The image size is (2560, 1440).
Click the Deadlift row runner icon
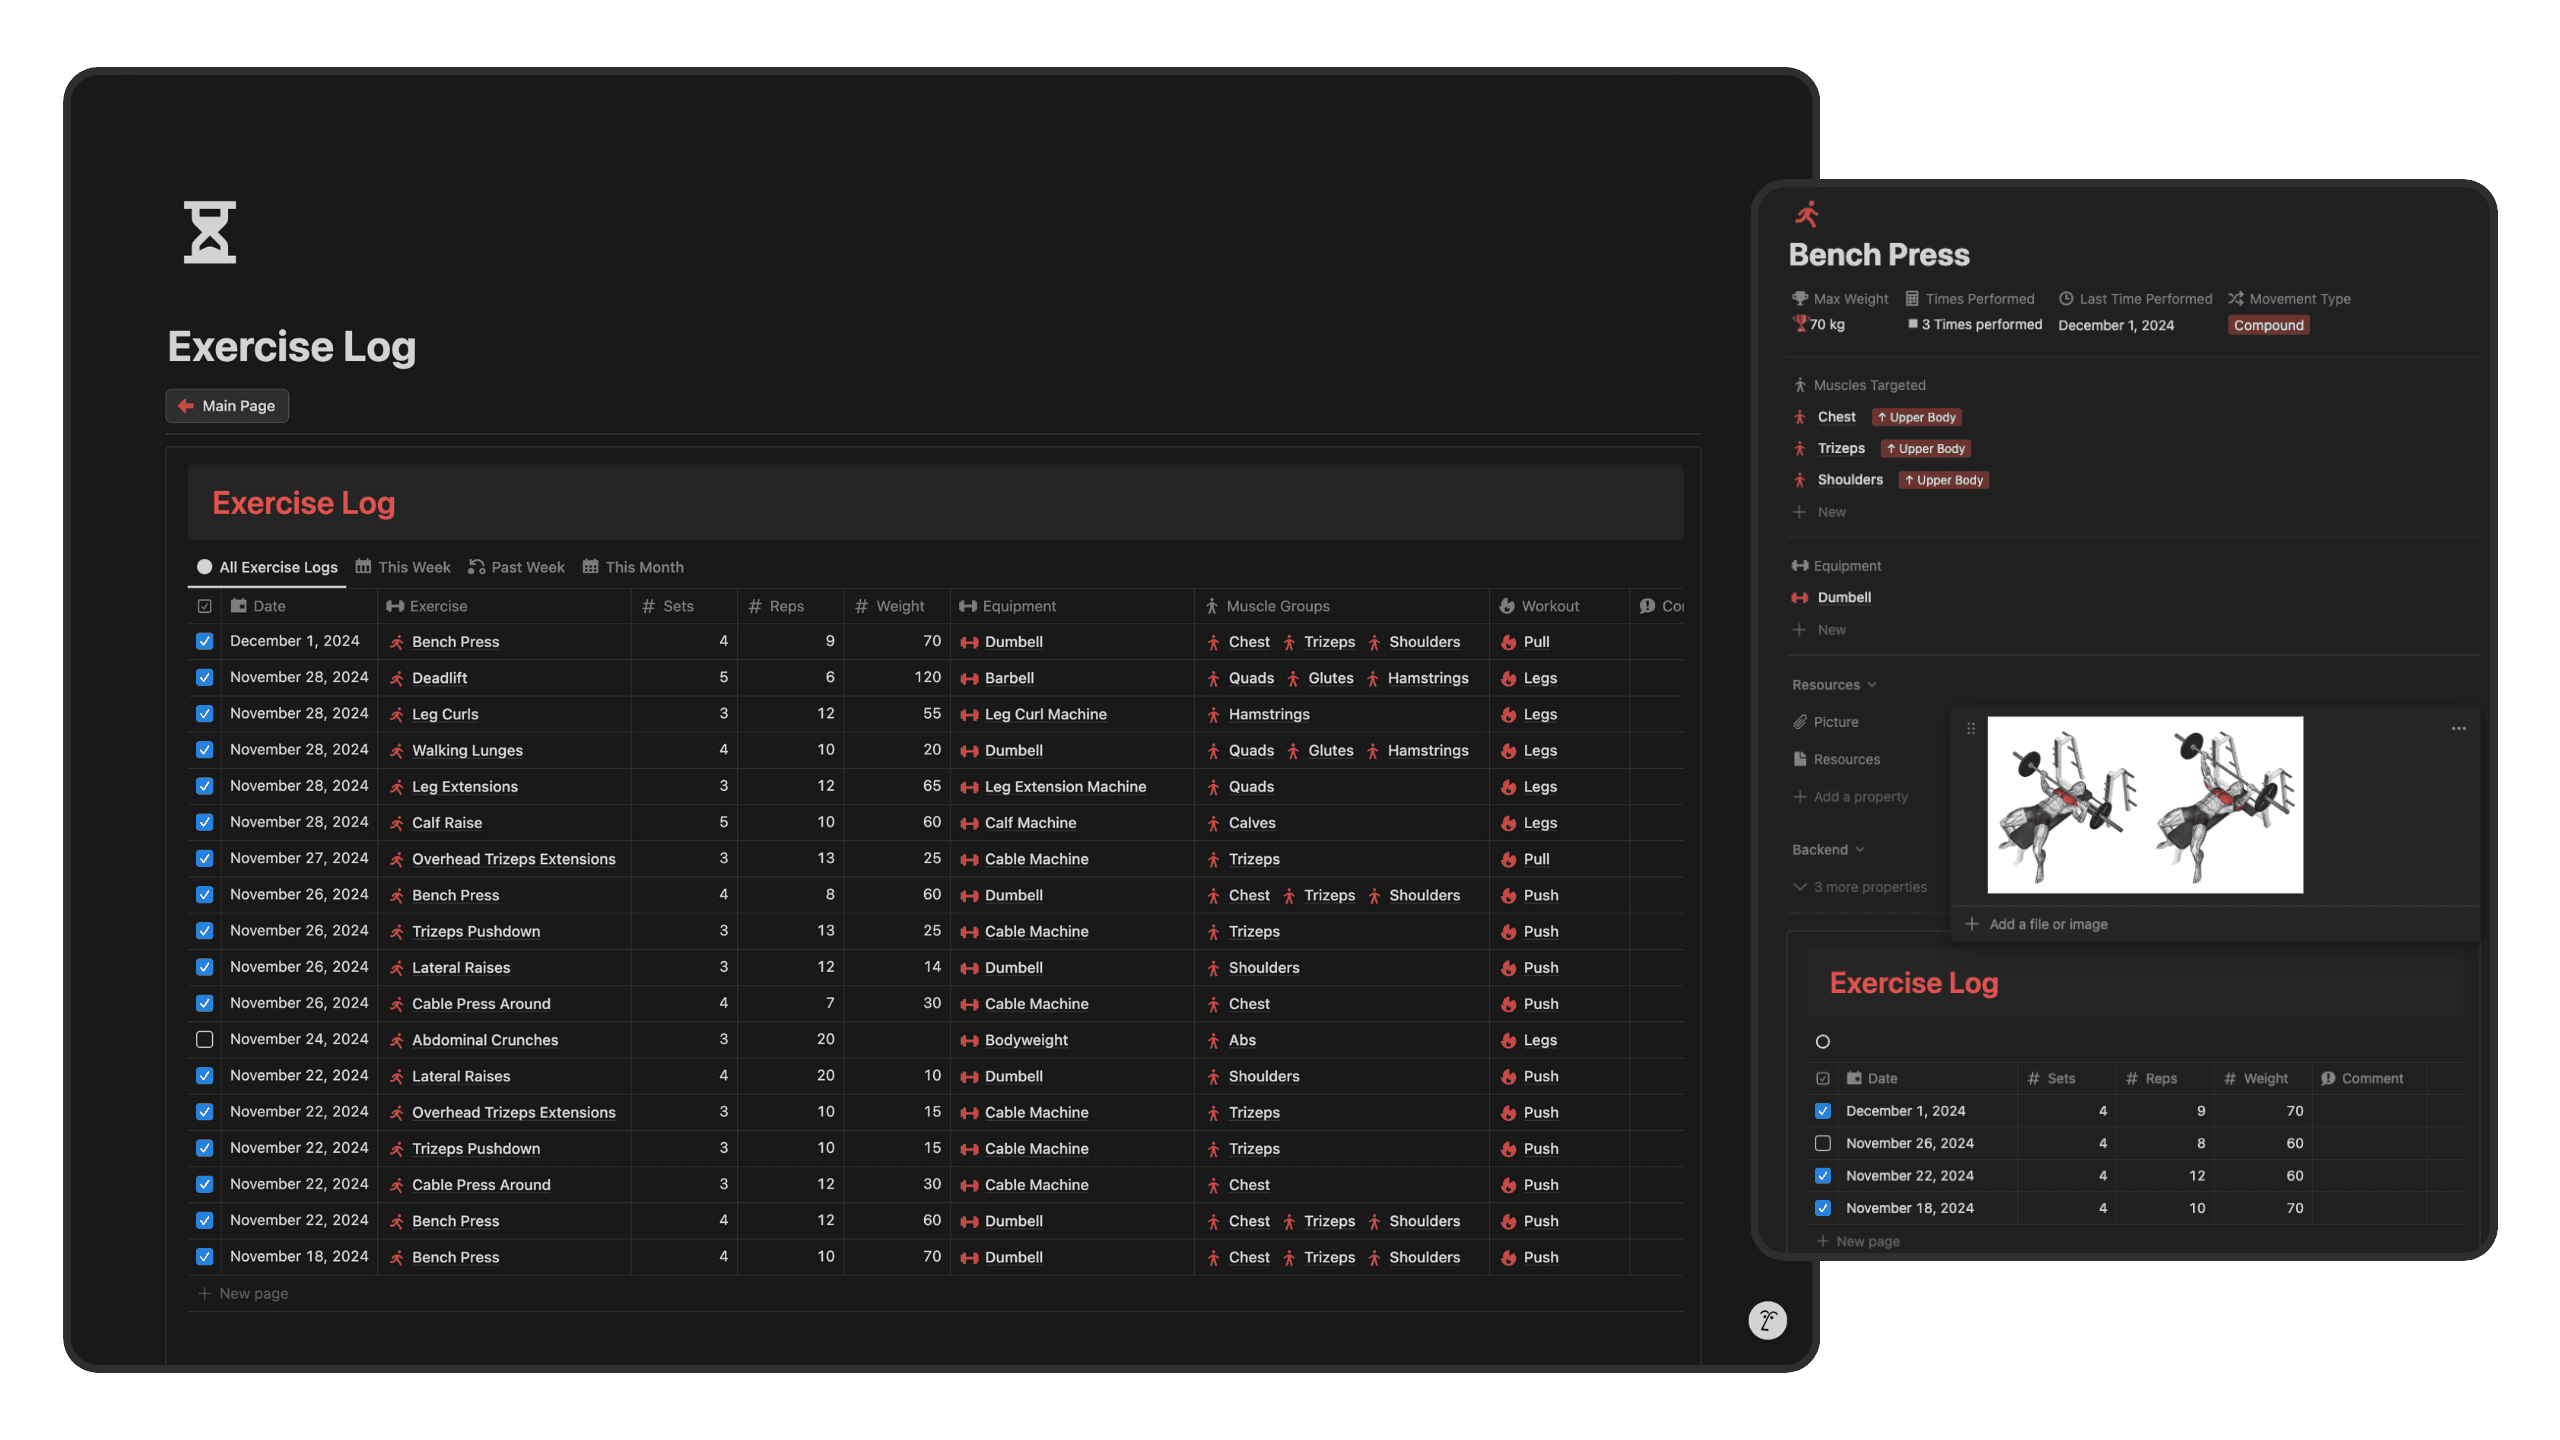[397, 678]
